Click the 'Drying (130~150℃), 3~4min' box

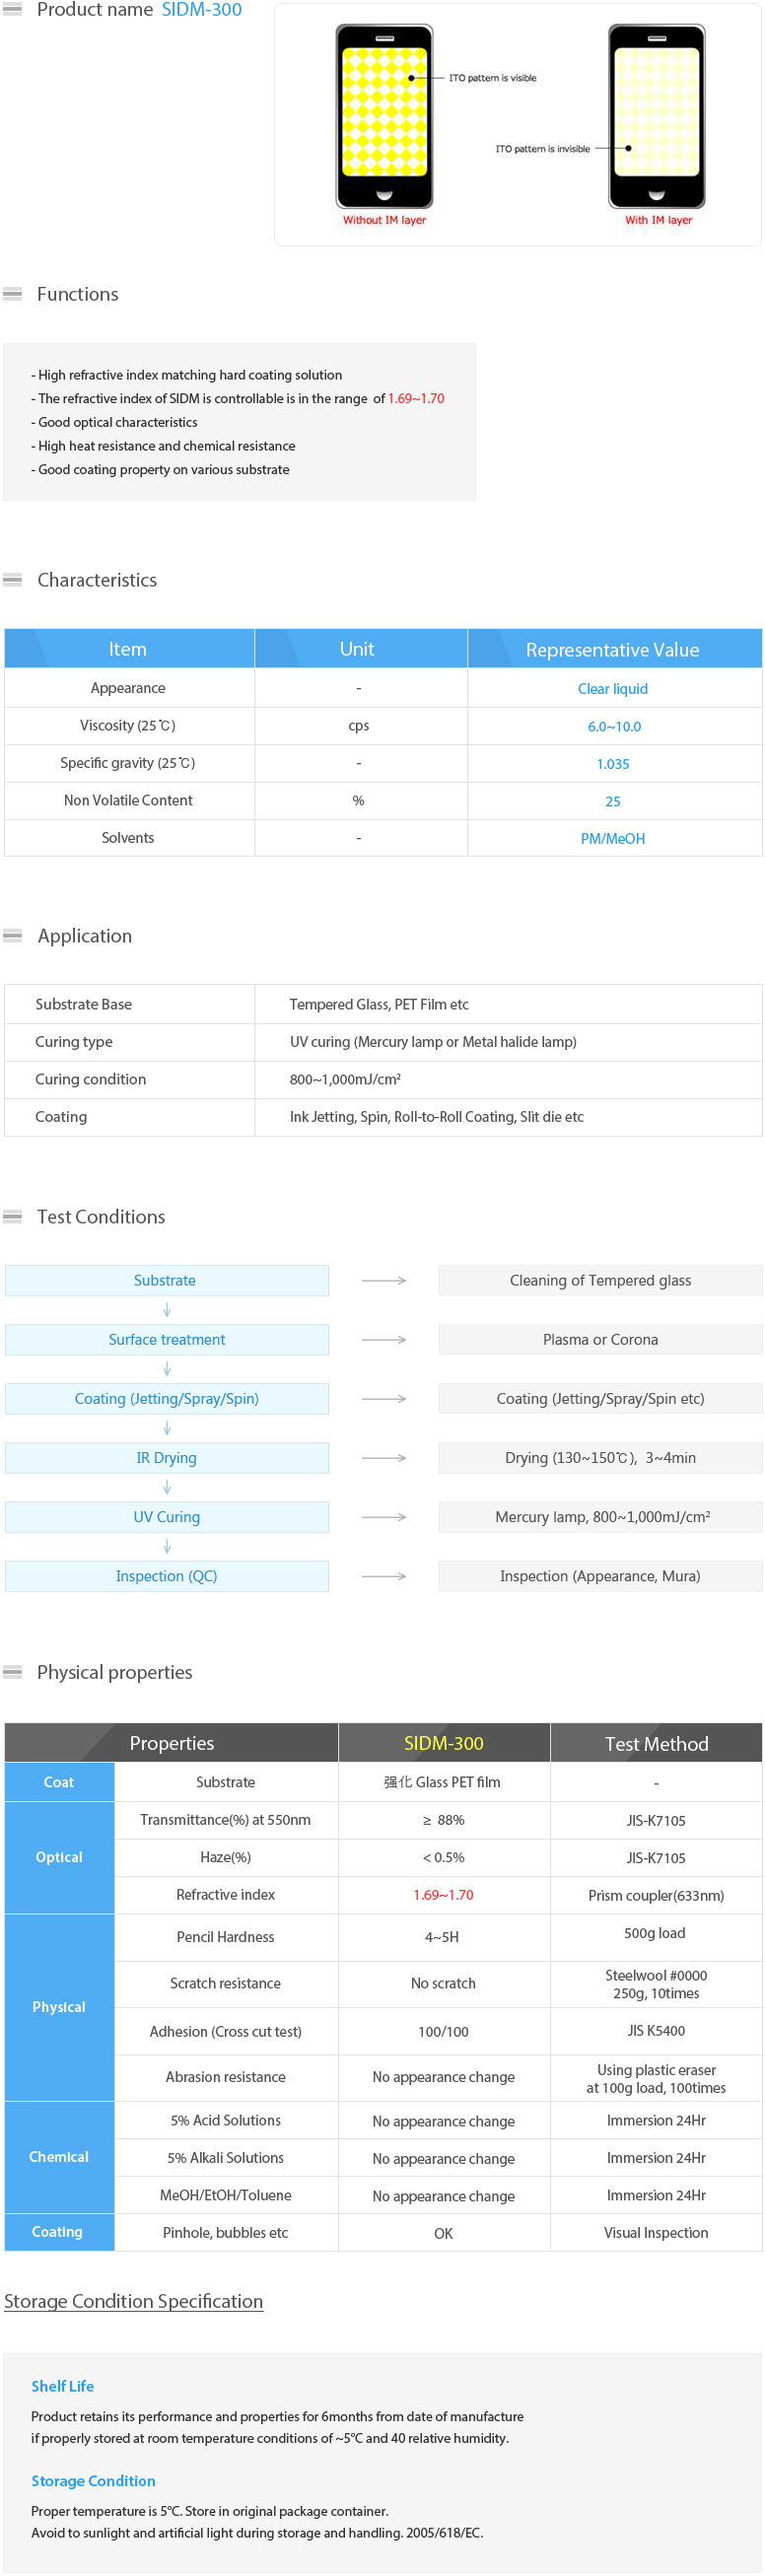pyautogui.click(x=600, y=1458)
